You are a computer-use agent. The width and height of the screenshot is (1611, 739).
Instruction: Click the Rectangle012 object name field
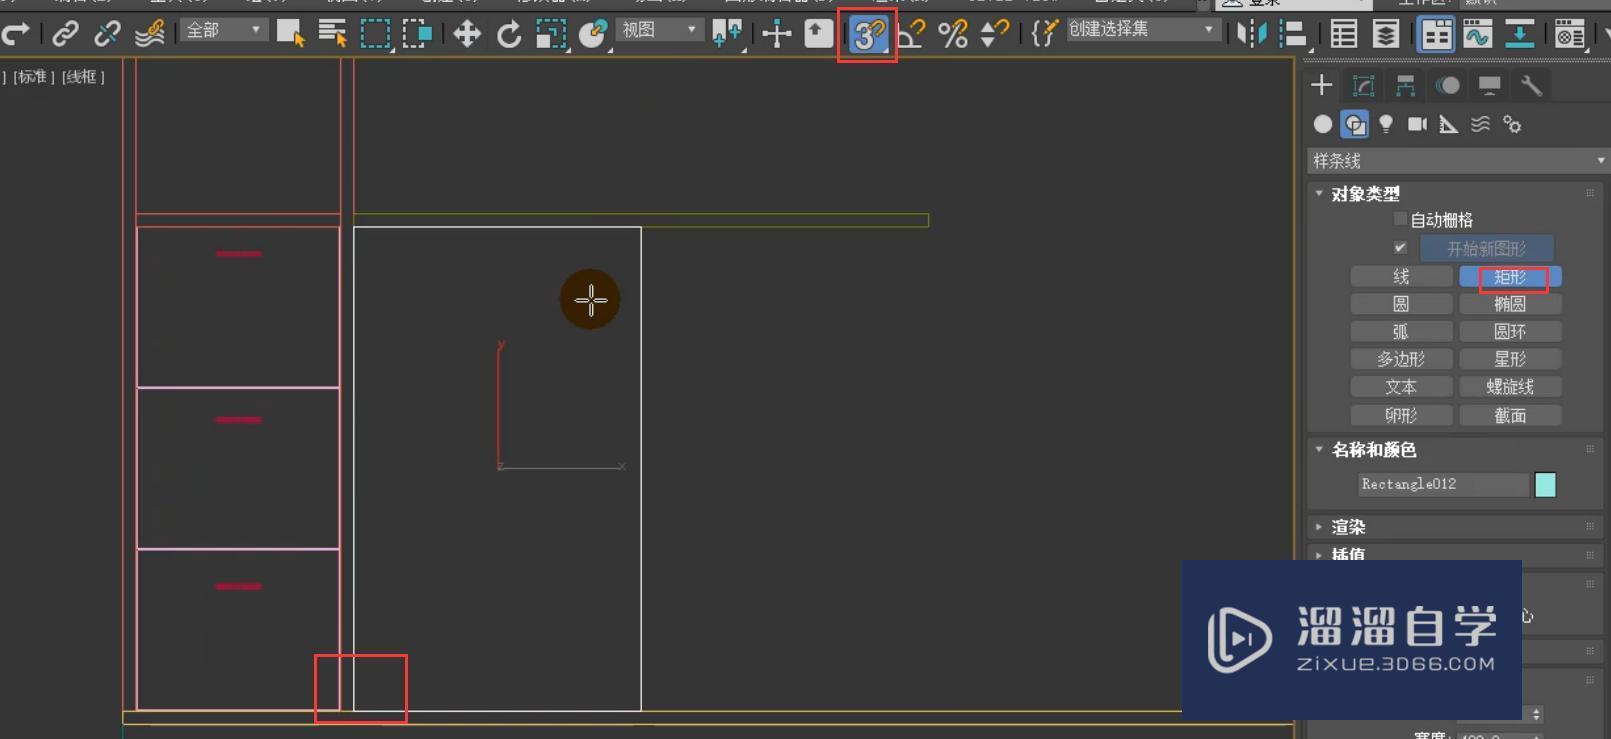click(1443, 484)
